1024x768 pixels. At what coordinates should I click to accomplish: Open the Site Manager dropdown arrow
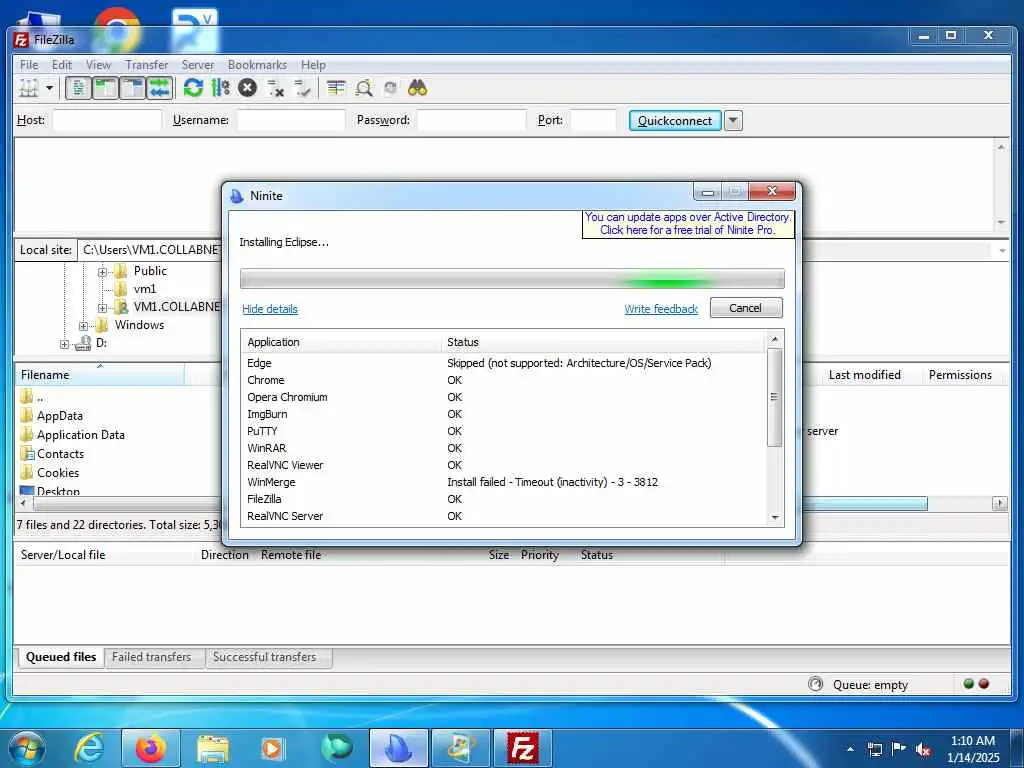49,88
